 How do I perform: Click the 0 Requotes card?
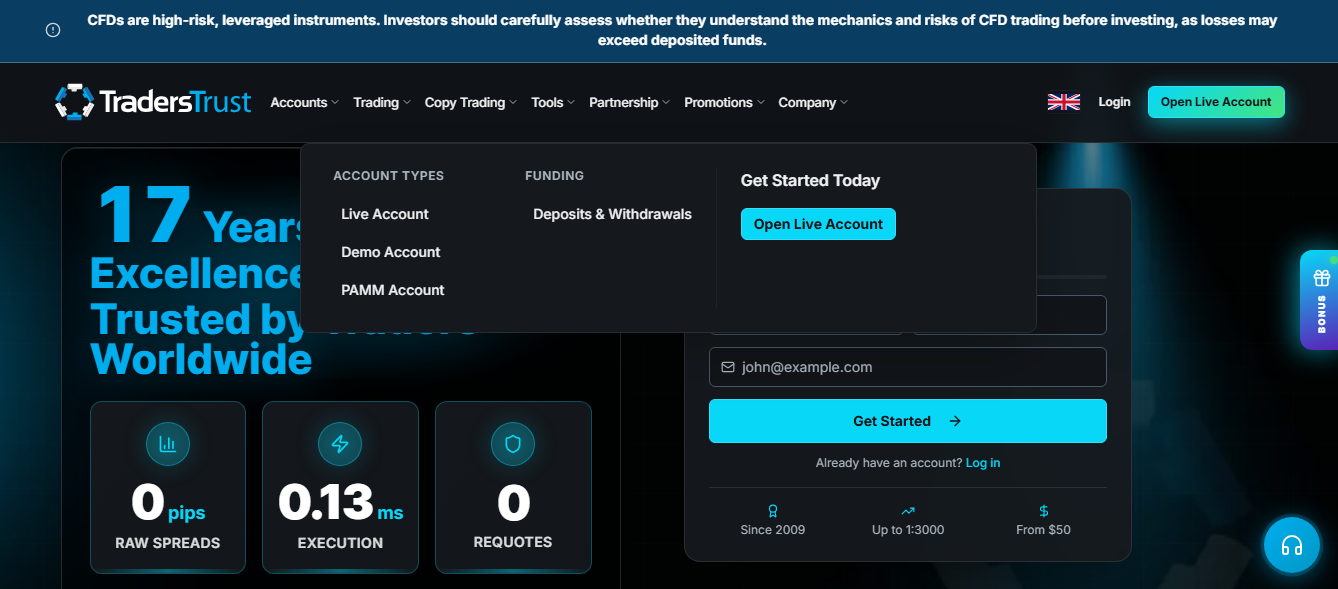point(513,487)
